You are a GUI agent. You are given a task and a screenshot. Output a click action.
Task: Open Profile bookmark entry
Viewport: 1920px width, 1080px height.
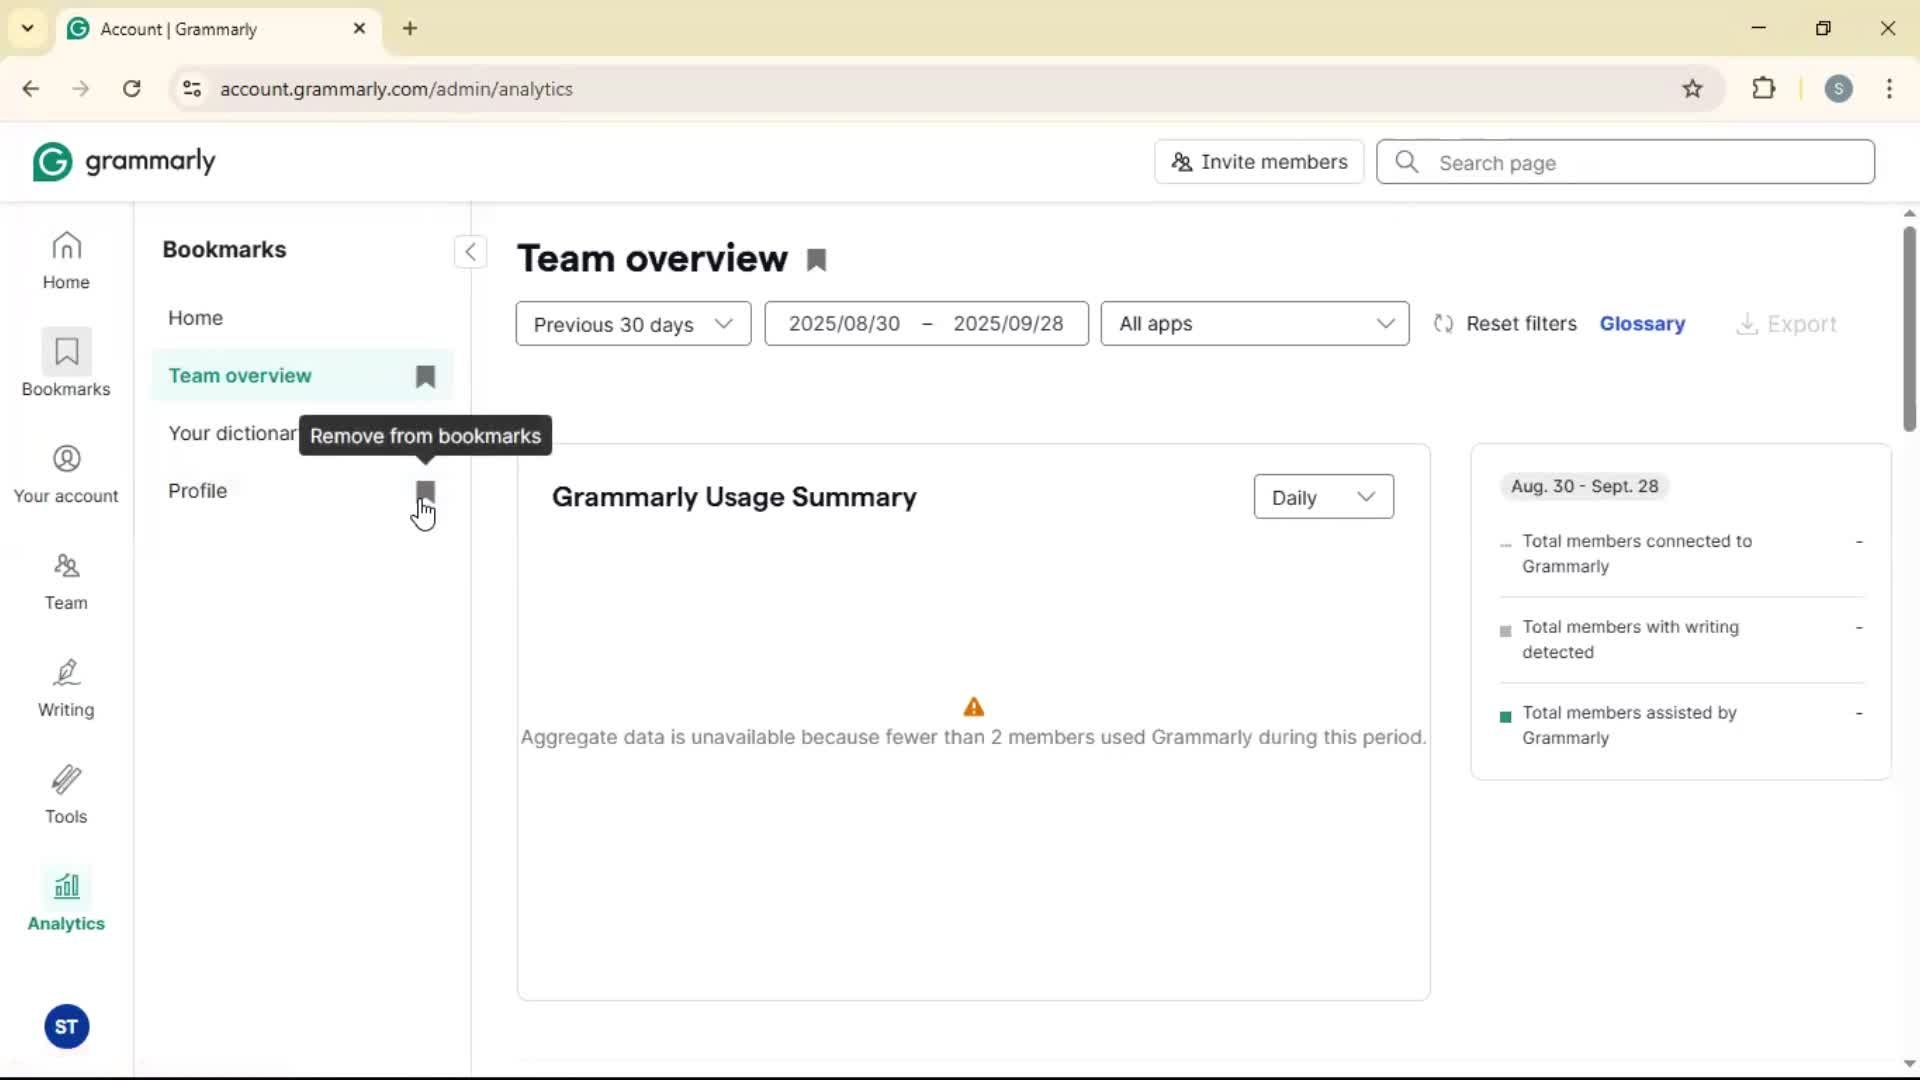point(198,491)
